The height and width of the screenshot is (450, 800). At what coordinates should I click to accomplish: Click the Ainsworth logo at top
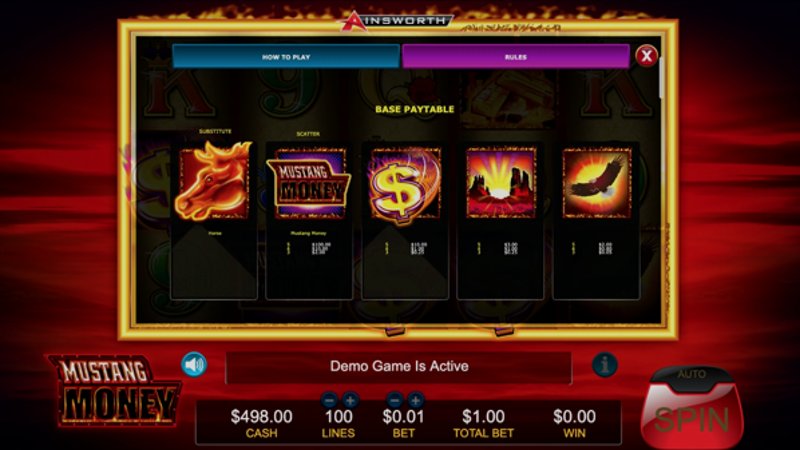(x=397, y=21)
